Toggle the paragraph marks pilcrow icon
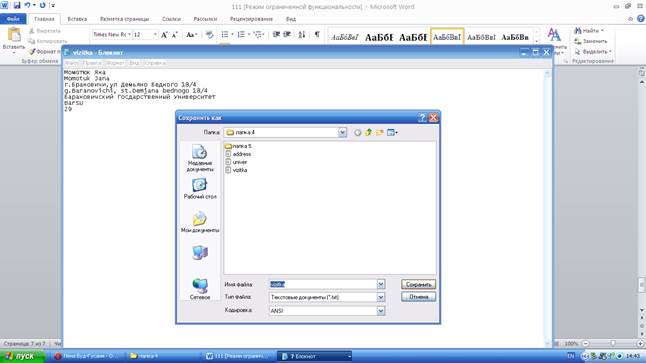The width and height of the screenshot is (646, 363). pyautogui.click(x=317, y=35)
